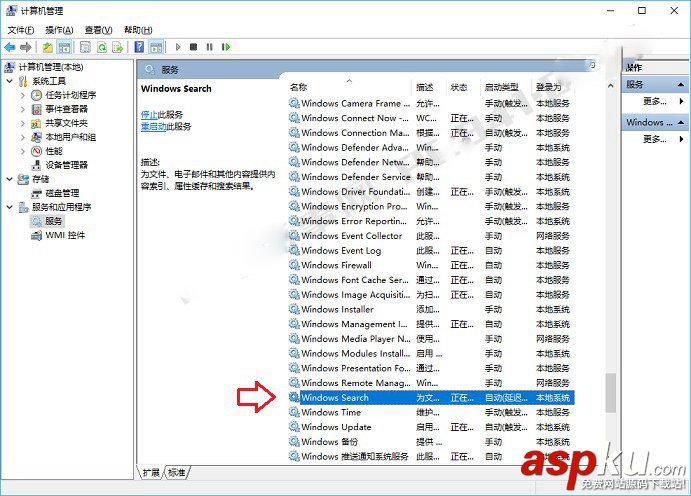This screenshot has height=496, width=691.
Task: Toggle the show/hide console tree icon
Action: pos(65,47)
